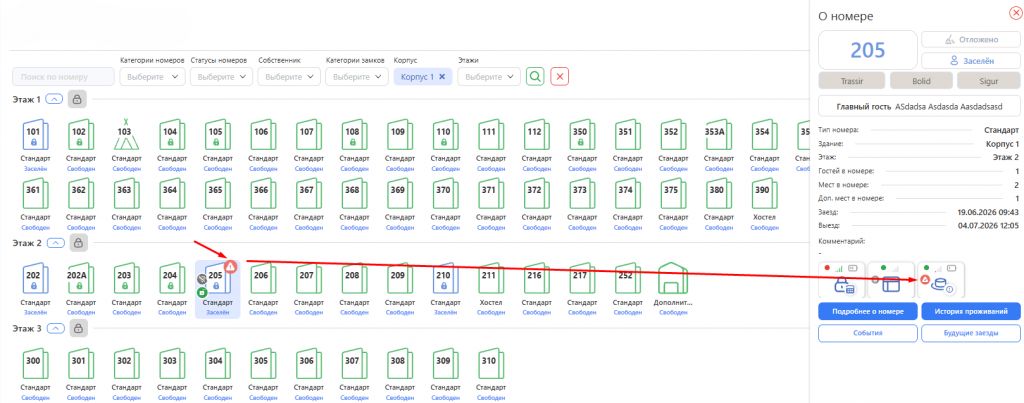Open Этажи dropdown
The width and height of the screenshot is (1024, 403).
click(489, 76)
